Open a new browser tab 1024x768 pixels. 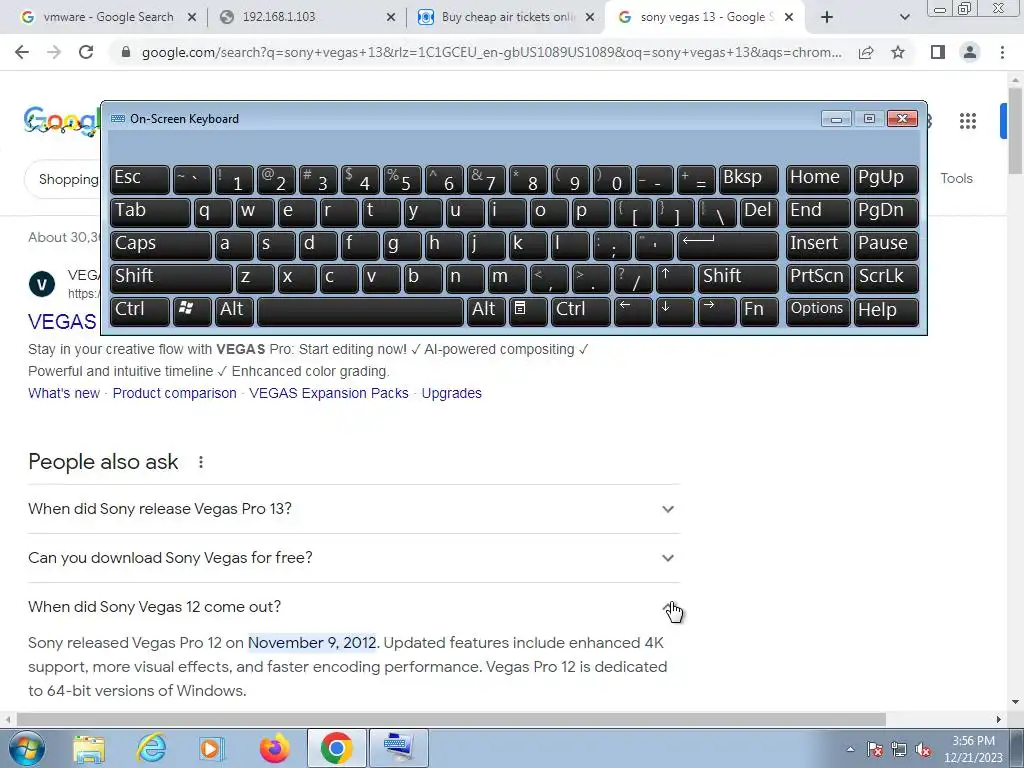pos(827,17)
